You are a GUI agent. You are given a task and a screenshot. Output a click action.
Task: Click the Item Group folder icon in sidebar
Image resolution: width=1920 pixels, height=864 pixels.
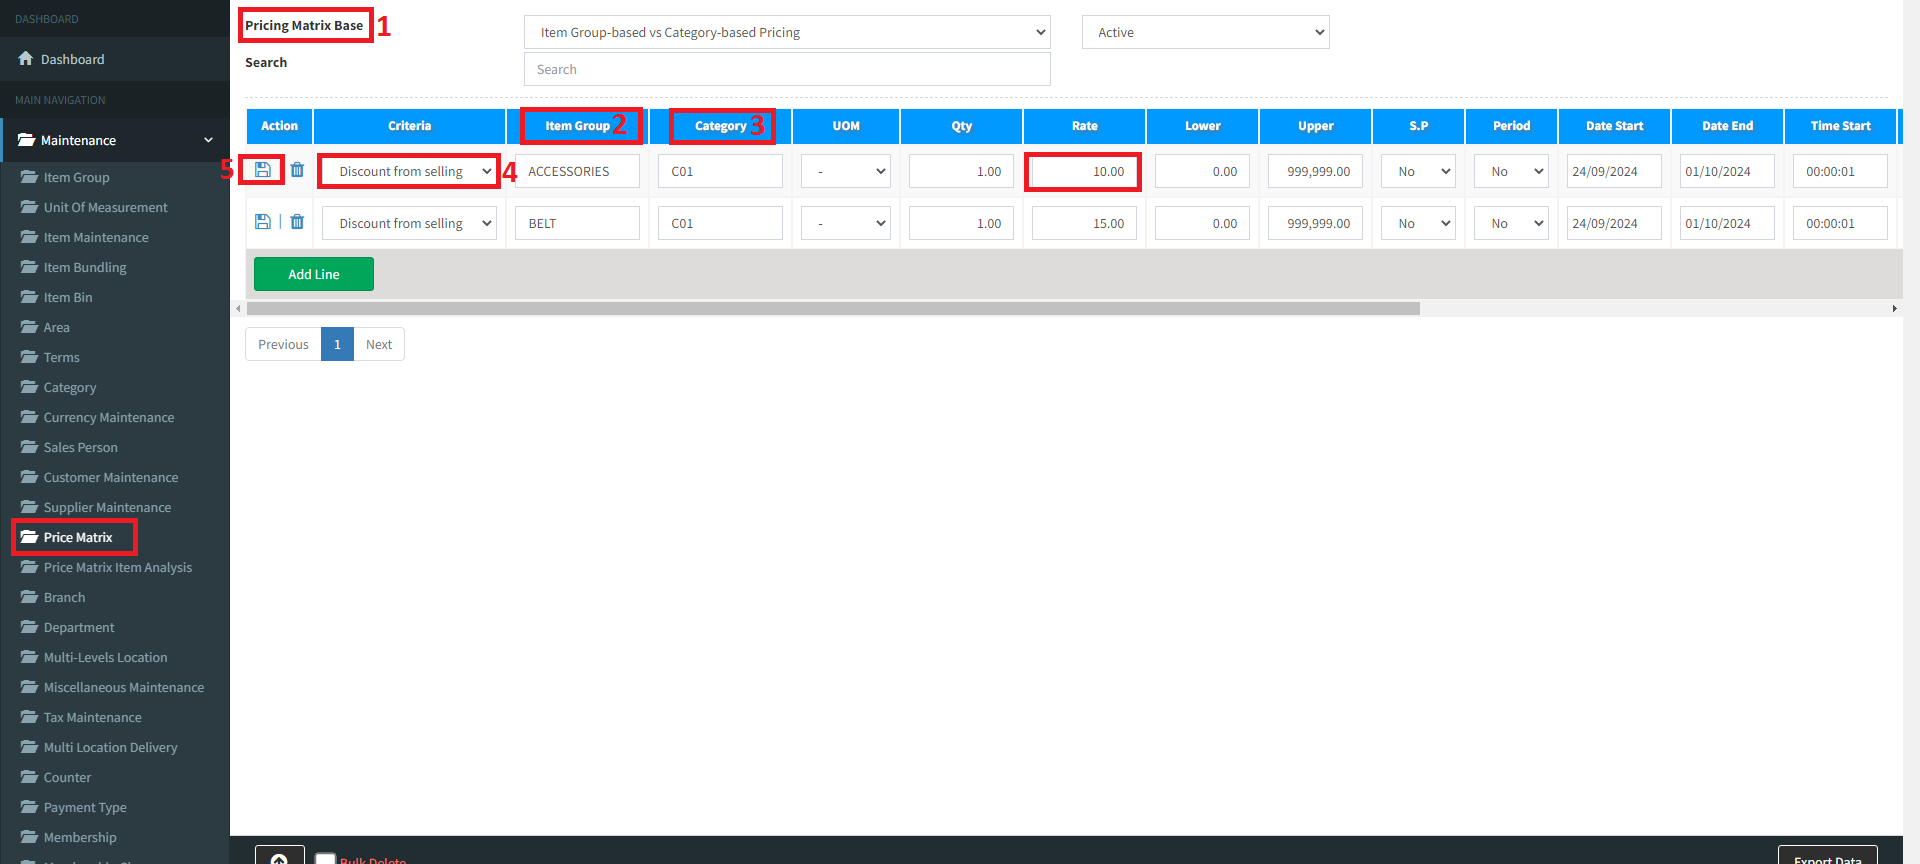pos(29,177)
